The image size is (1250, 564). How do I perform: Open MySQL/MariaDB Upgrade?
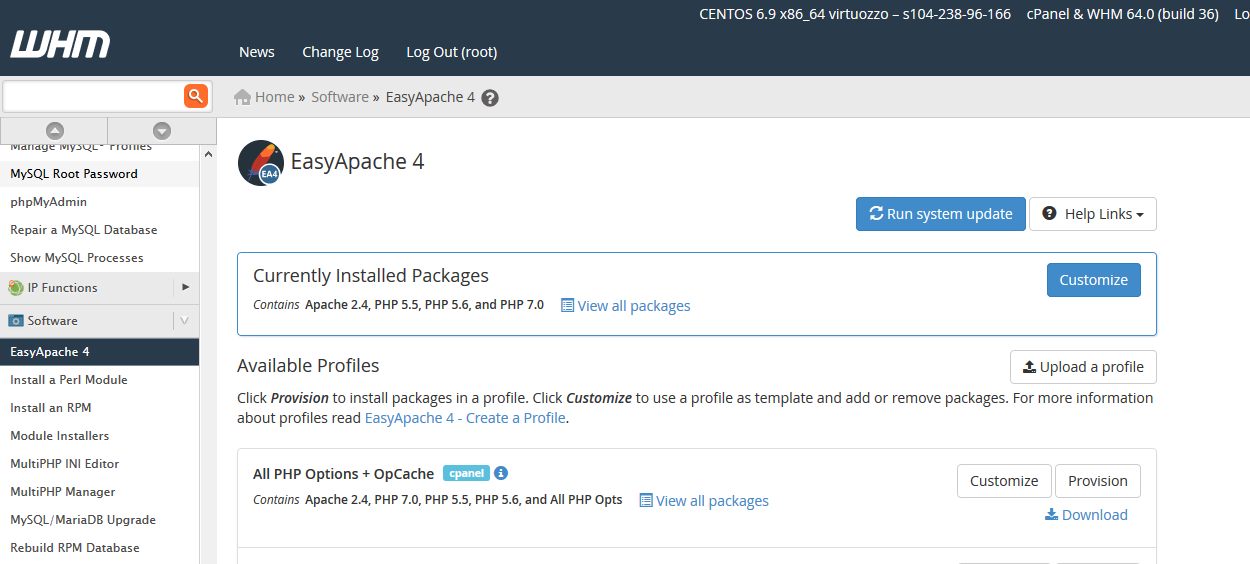100,520
